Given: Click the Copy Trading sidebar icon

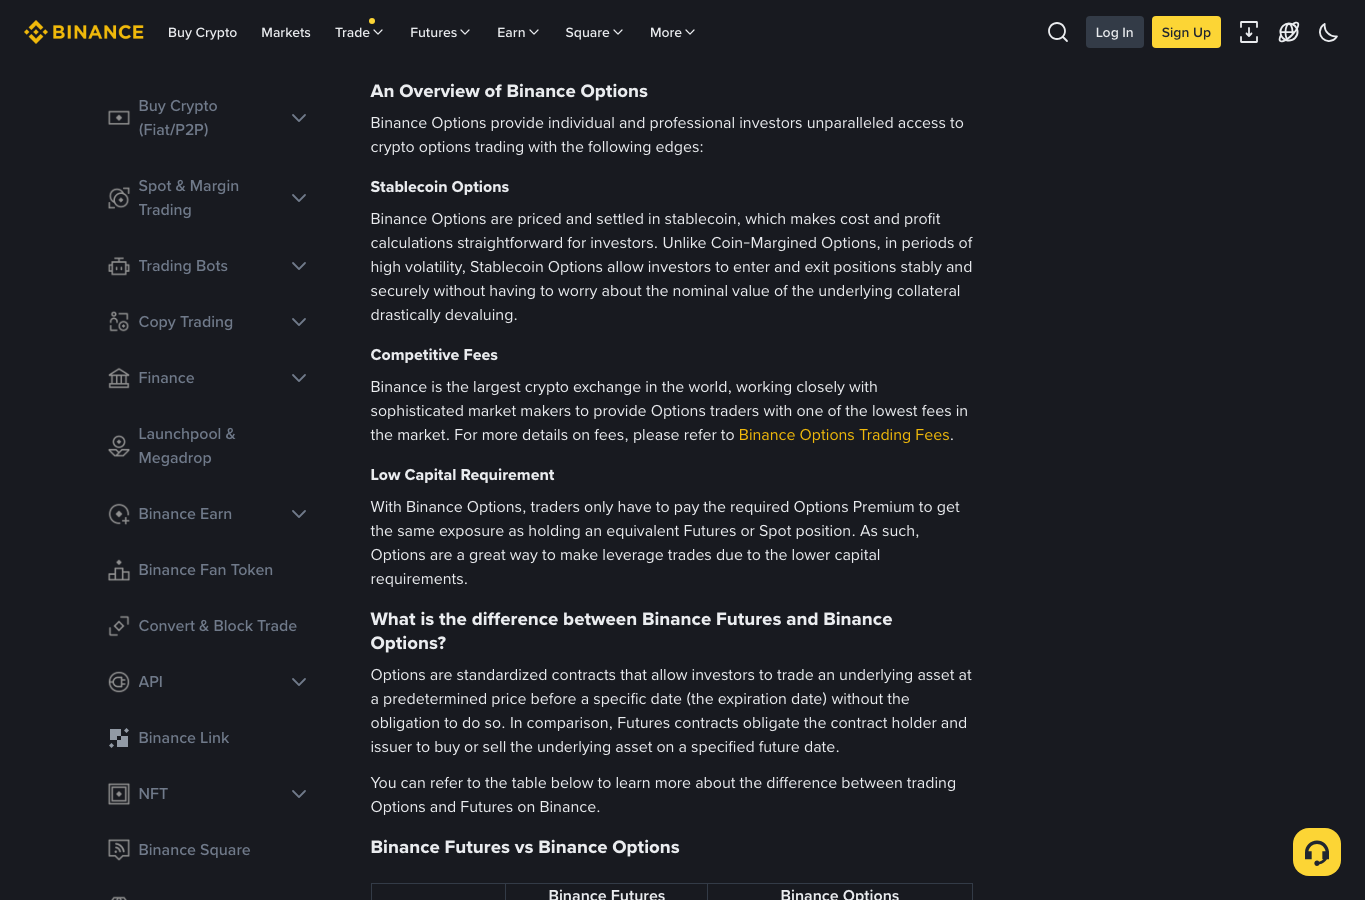Looking at the screenshot, I should pyautogui.click(x=119, y=322).
